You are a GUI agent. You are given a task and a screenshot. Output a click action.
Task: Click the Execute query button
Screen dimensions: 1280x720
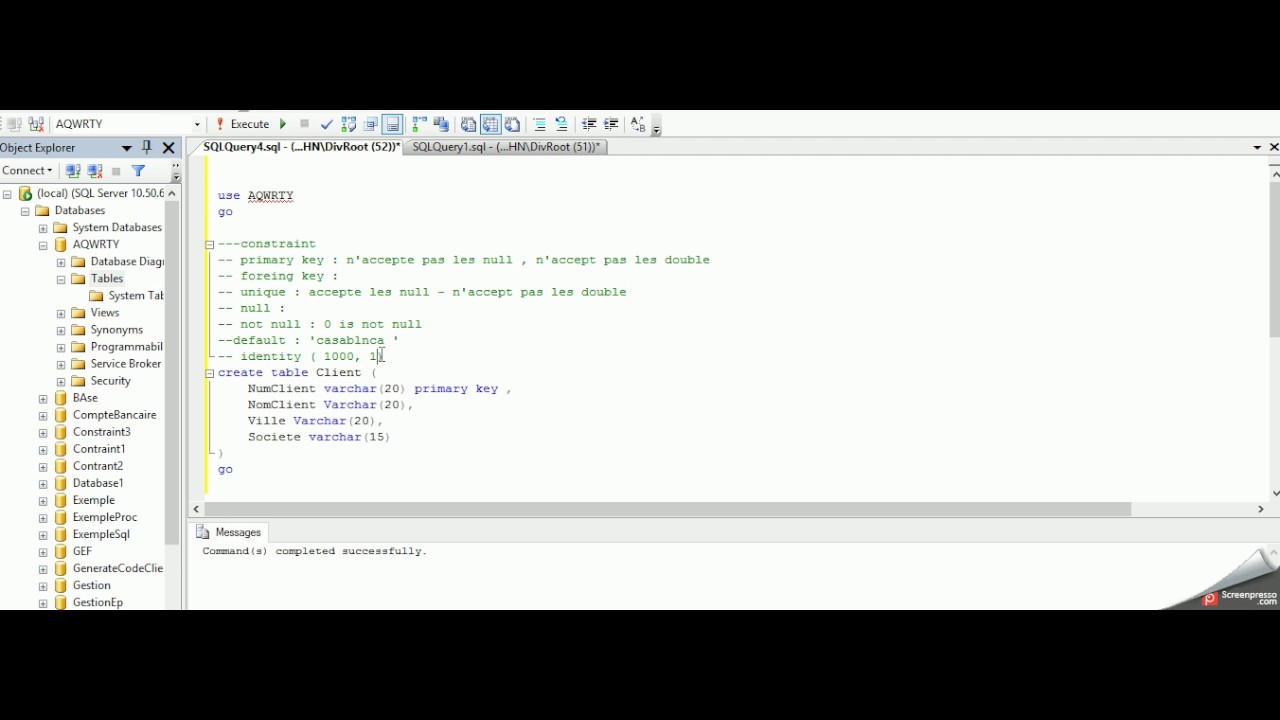coord(242,124)
